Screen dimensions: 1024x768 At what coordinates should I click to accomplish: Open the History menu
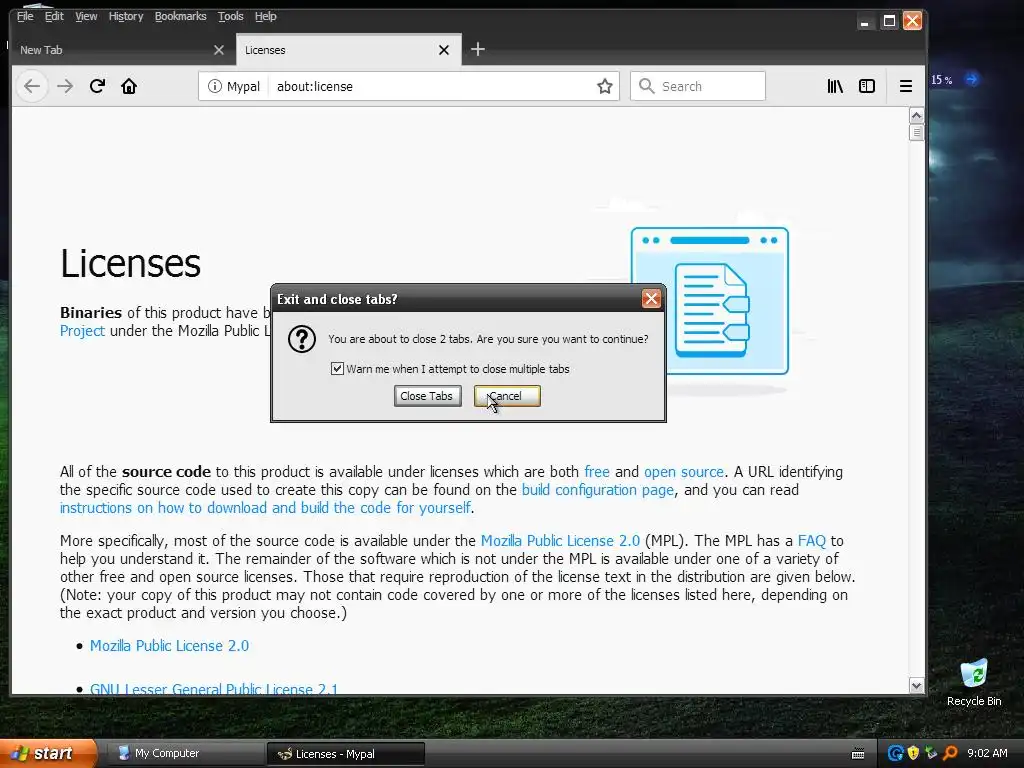[x=126, y=16]
